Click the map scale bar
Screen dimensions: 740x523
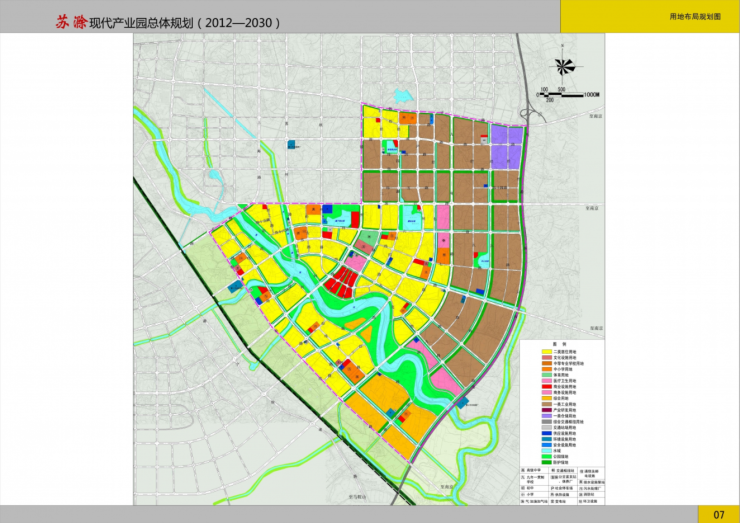tap(562, 95)
